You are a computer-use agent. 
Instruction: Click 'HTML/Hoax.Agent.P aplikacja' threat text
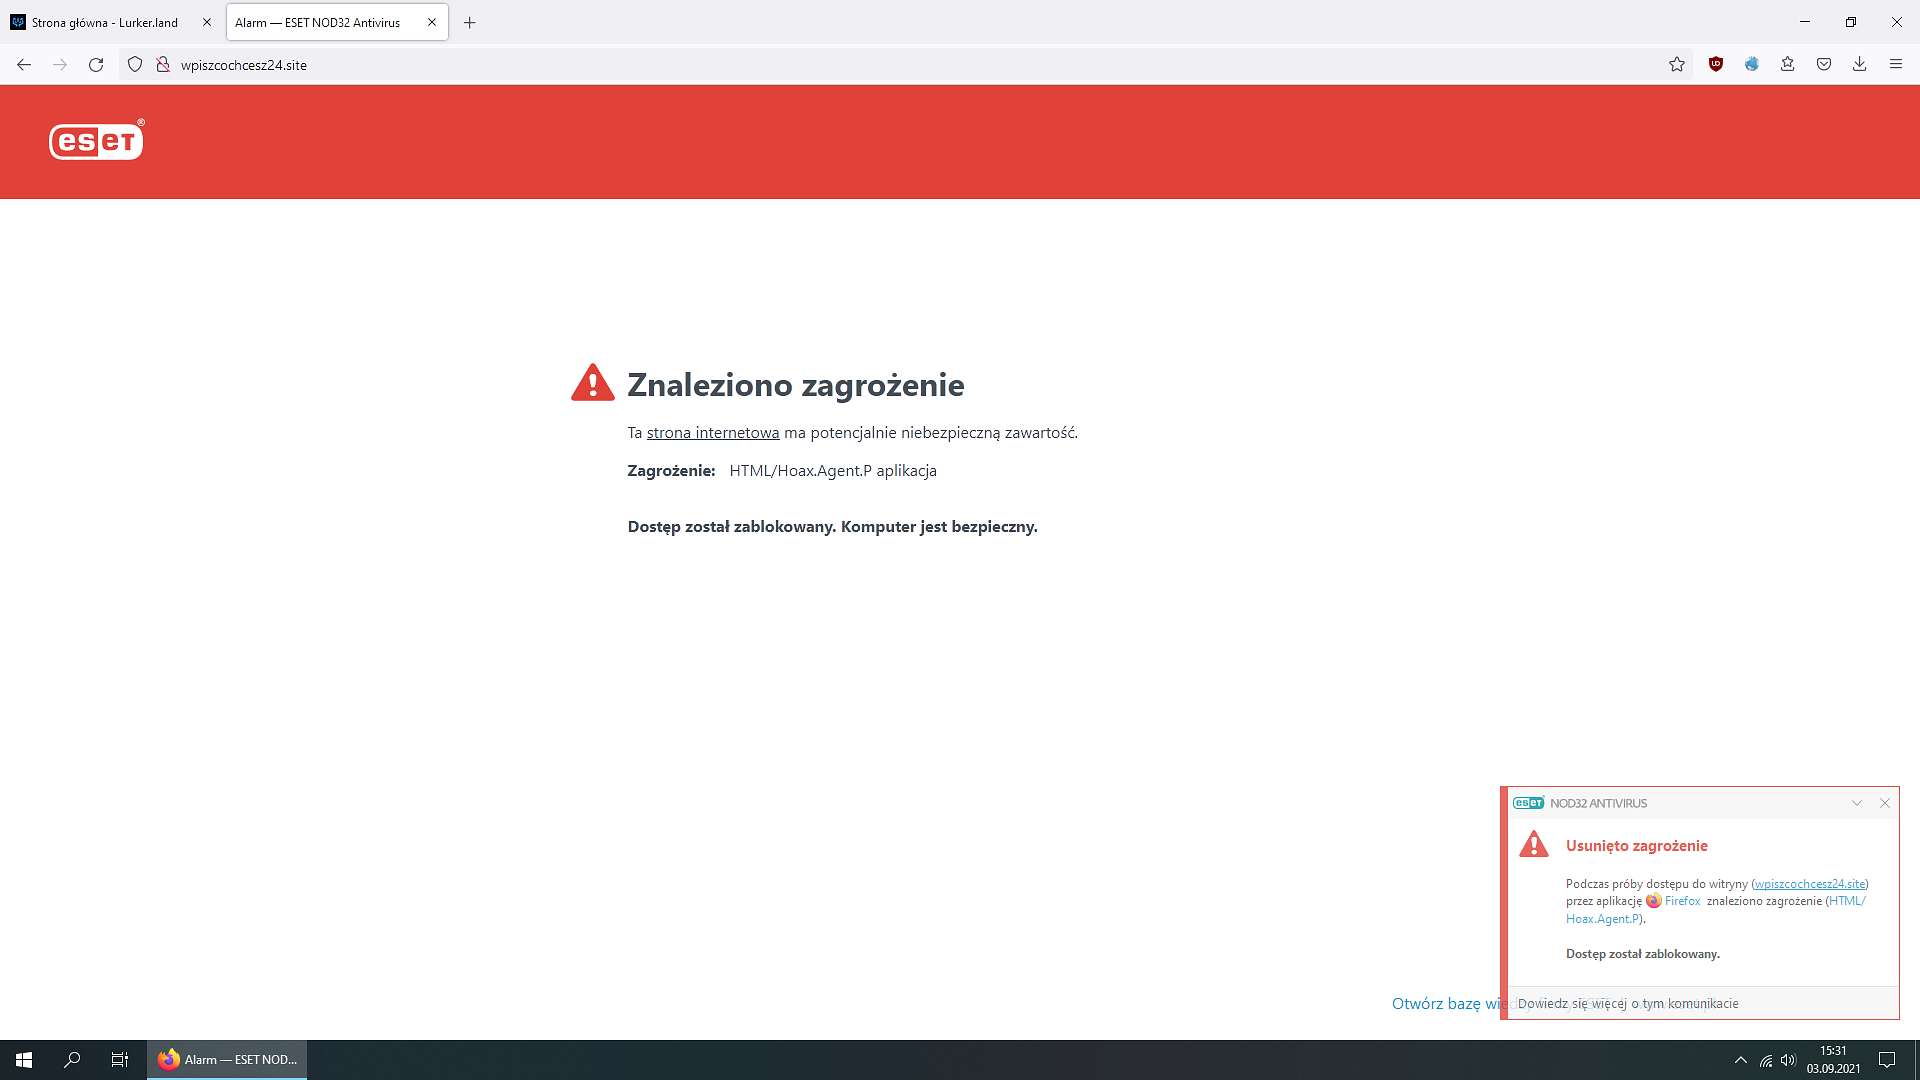click(x=832, y=471)
